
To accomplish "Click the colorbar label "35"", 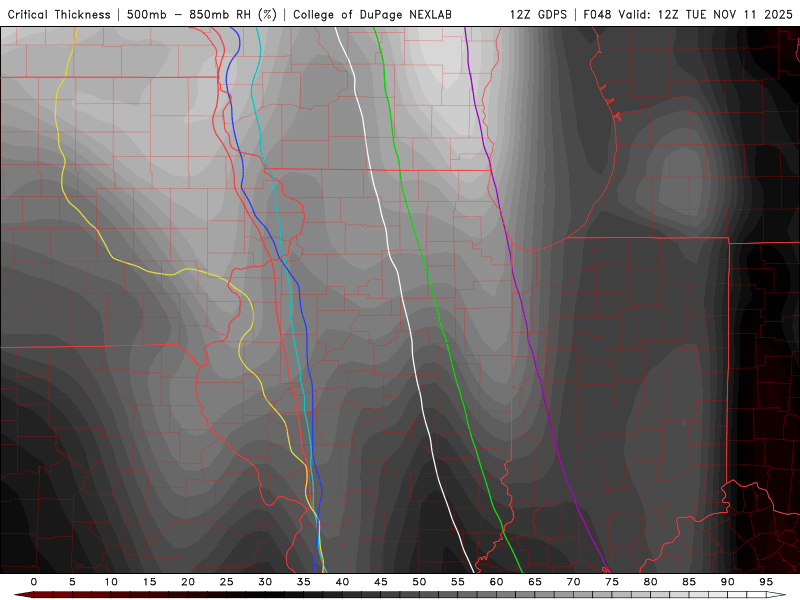I will coord(304,582).
